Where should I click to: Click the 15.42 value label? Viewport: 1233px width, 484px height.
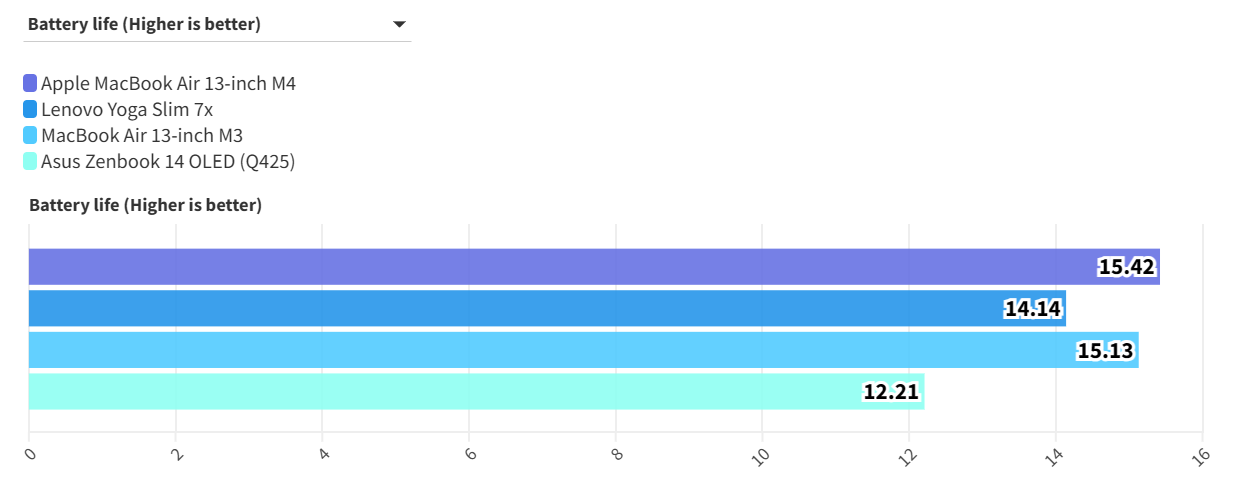point(1128,267)
